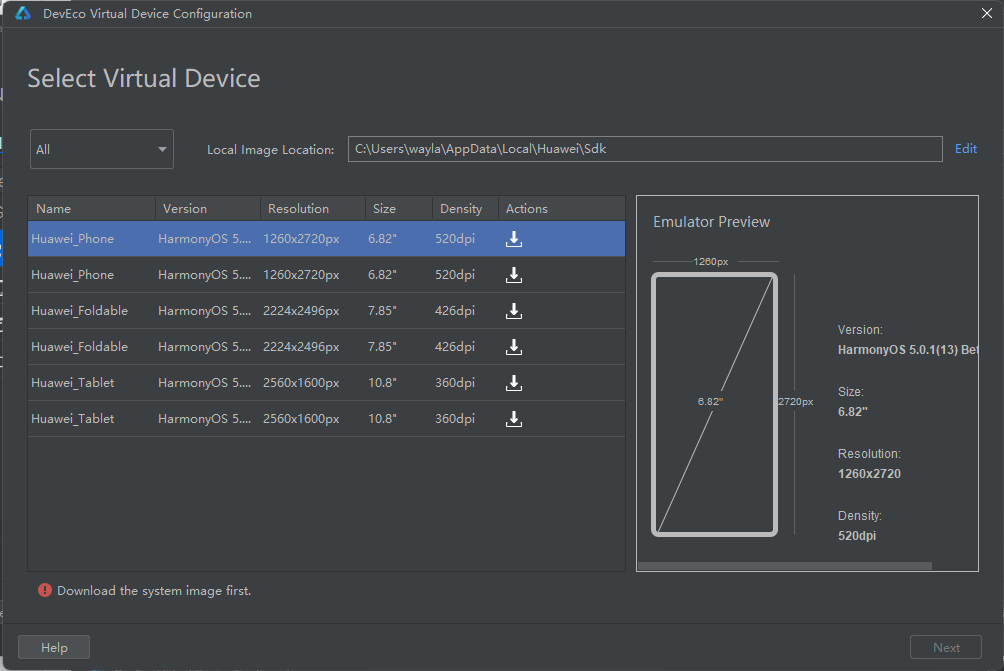Open the All device type dropdown
Image resolution: width=1004 pixels, height=671 pixels.
click(x=102, y=149)
